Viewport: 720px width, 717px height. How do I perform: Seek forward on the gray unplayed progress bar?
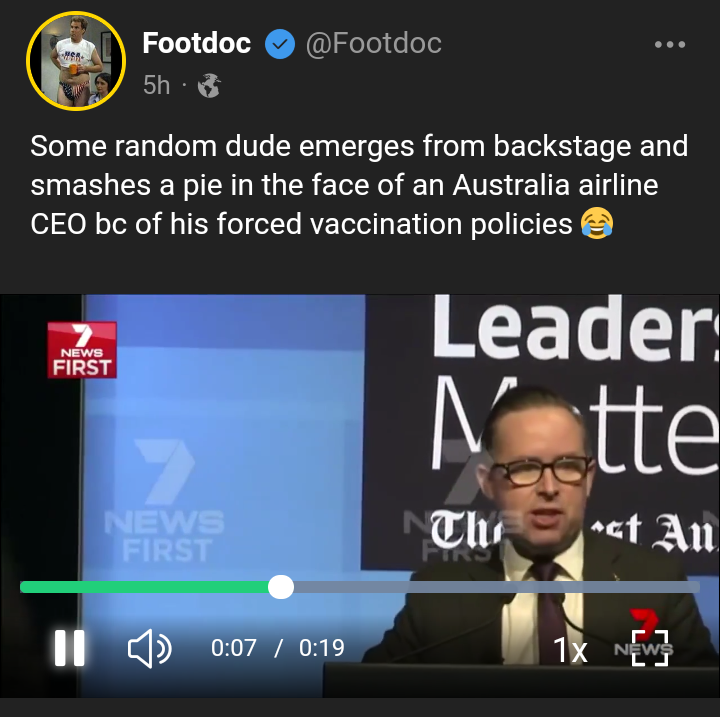point(496,587)
